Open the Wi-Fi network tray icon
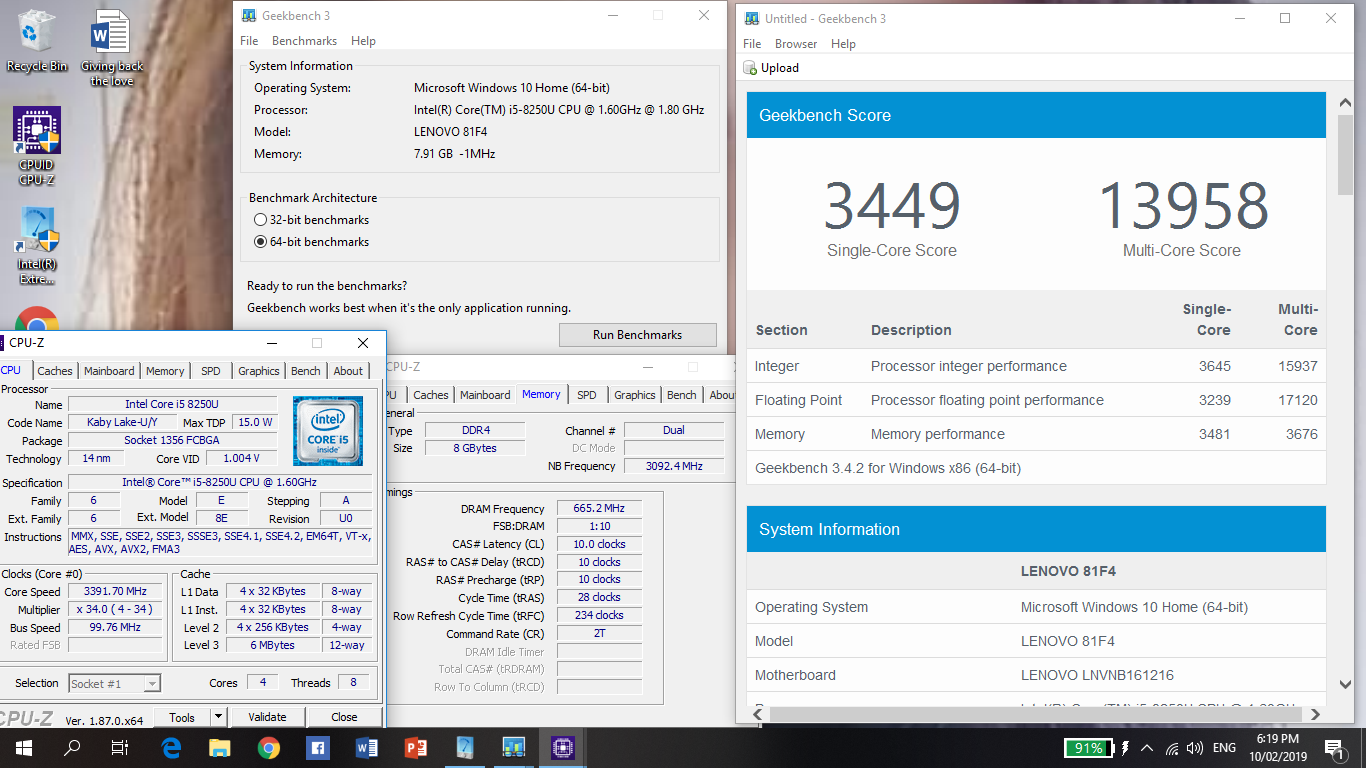 coord(1171,748)
